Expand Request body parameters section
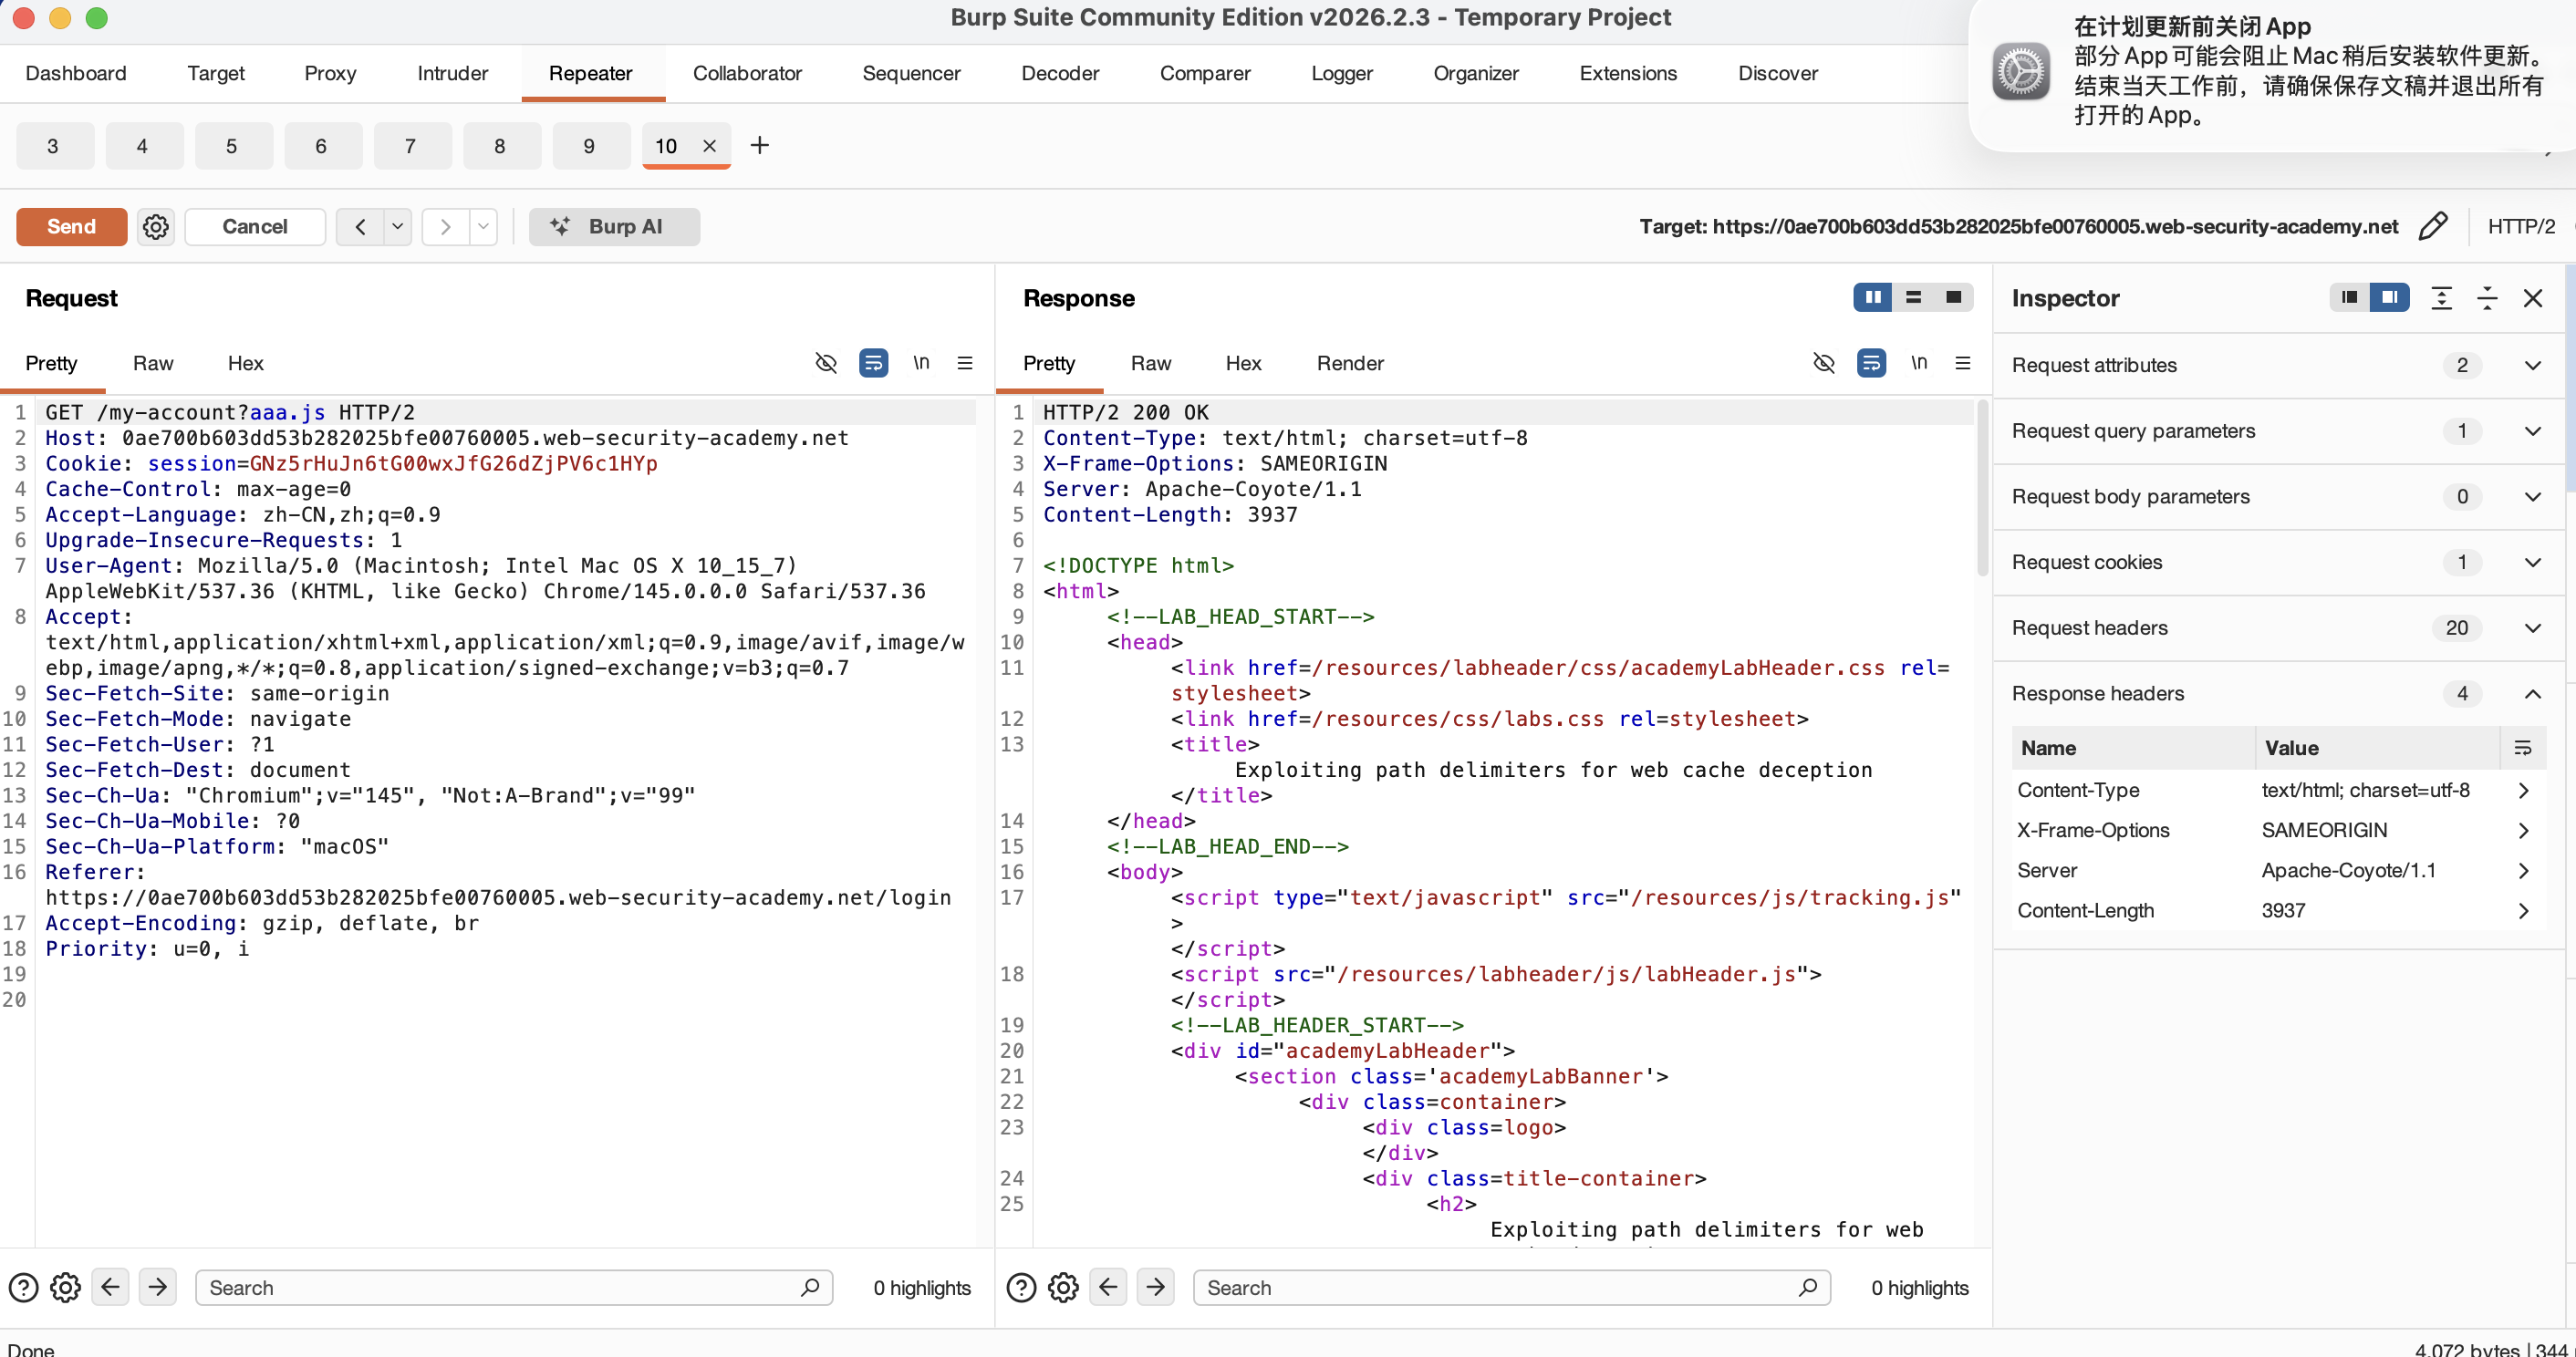Viewport: 2576px width, 1357px height. click(x=2533, y=497)
